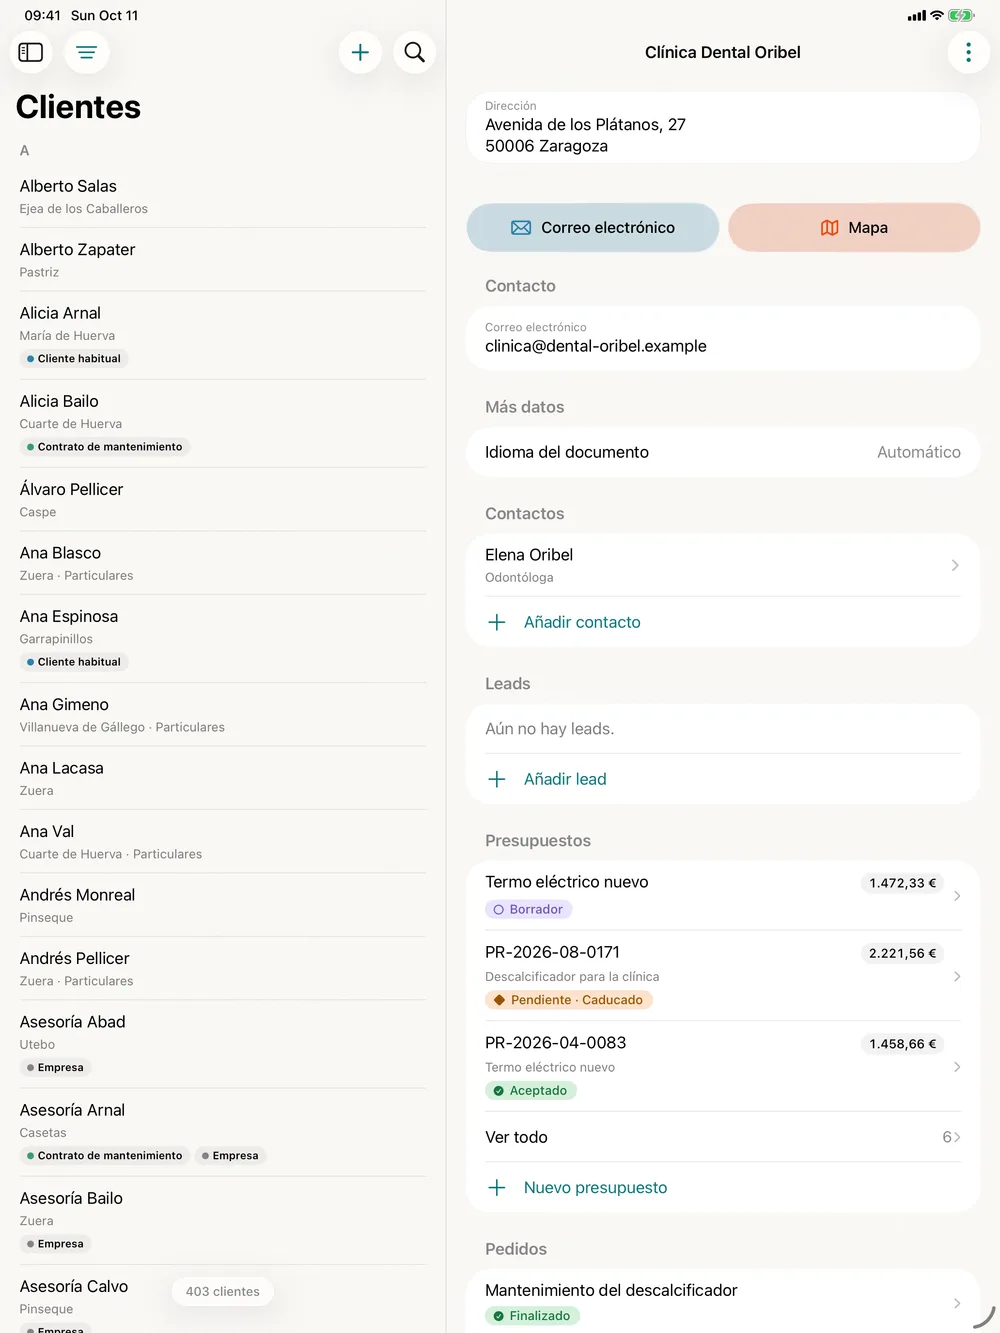Screen dimensions: 1000x1333
Task: Select client Andrés Monreal
Action: (x=223, y=905)
